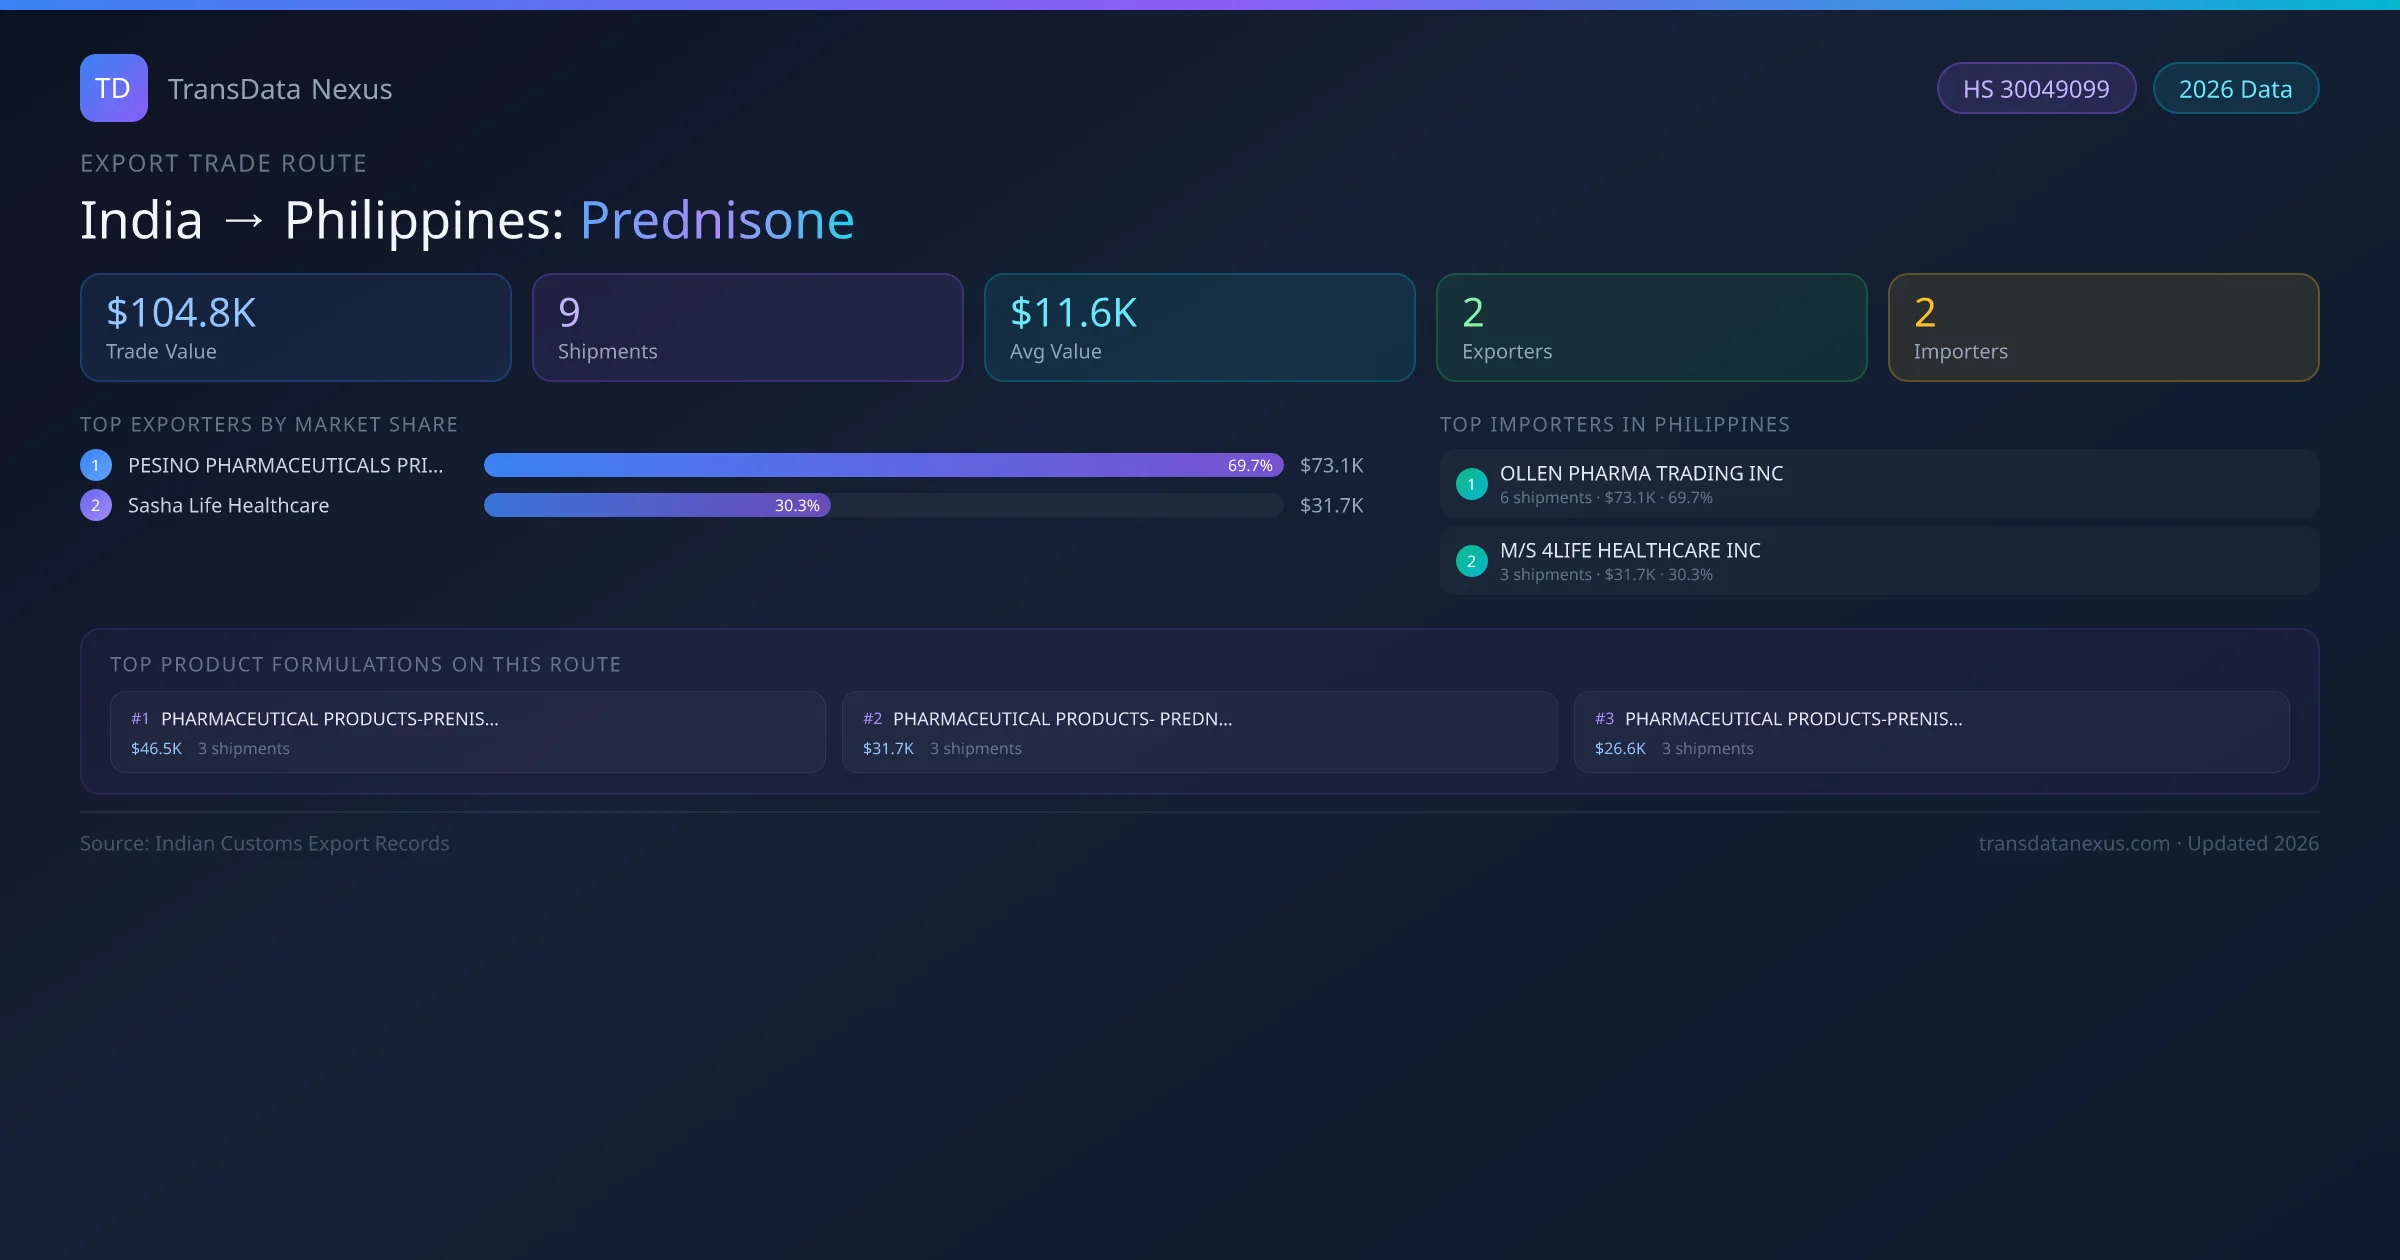Click the PESINO 69.7% market share bar

click(882, 465)
